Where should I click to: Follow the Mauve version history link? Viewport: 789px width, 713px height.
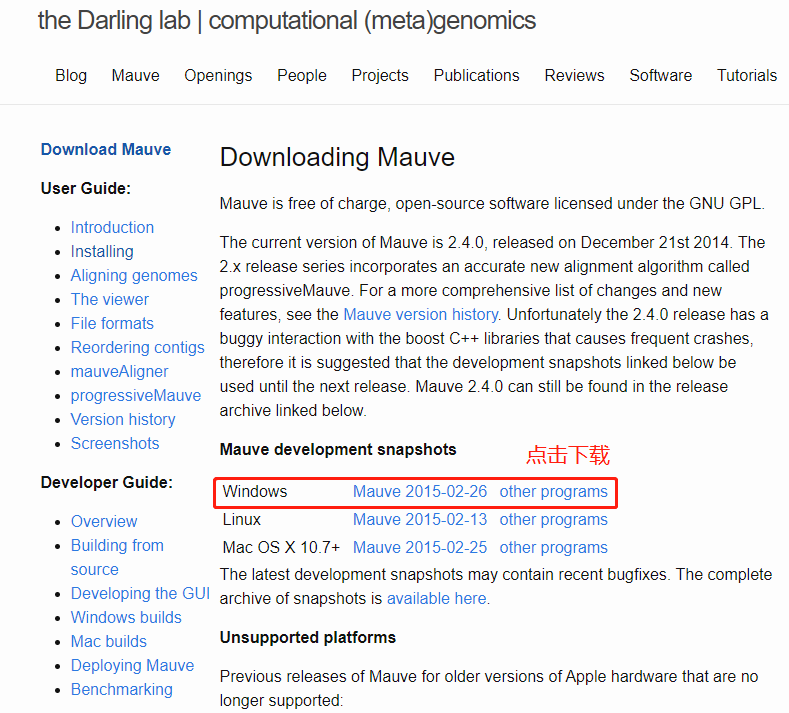click(421, 314)
